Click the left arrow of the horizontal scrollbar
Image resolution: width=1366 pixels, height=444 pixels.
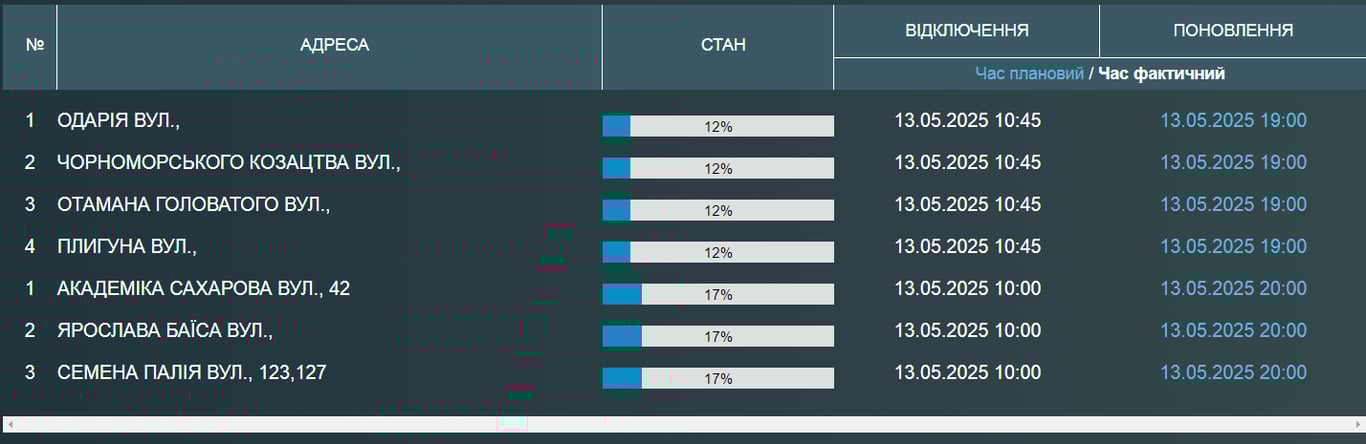[x=9, y=424]
